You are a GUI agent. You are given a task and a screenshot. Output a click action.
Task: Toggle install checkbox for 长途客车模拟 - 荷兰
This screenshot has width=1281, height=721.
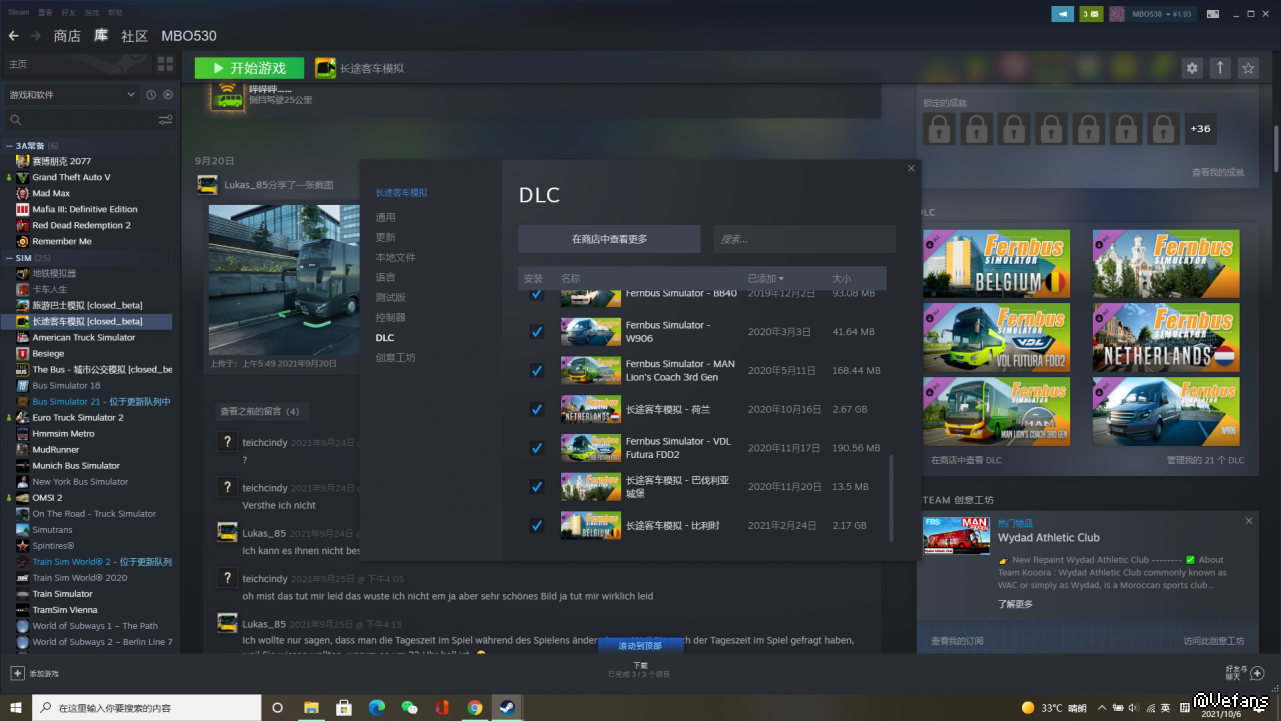pyautogui.click(x=537, y=409)
